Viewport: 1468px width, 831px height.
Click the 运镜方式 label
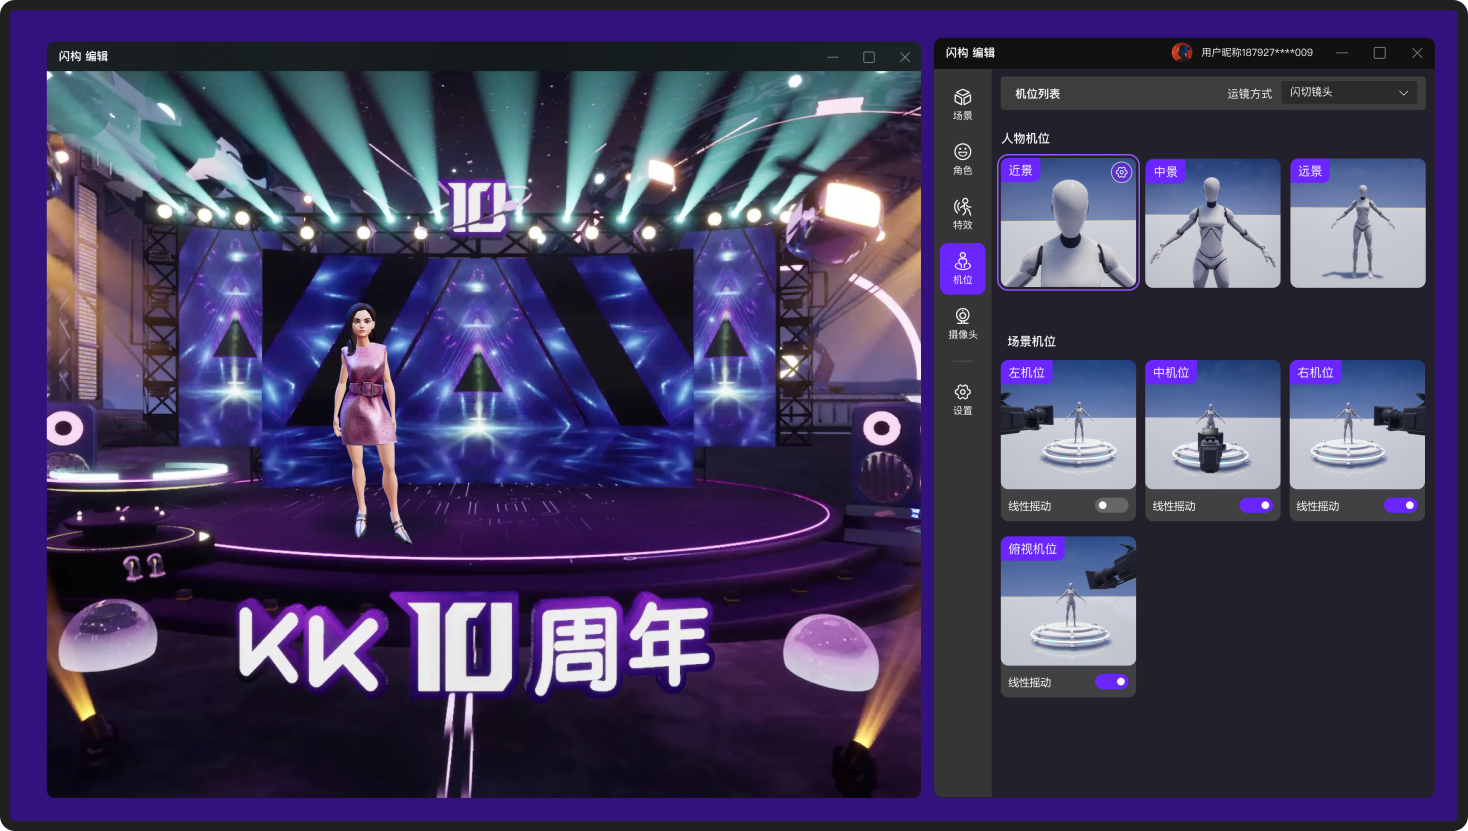pyautogui.click(x=1249, y=93)
